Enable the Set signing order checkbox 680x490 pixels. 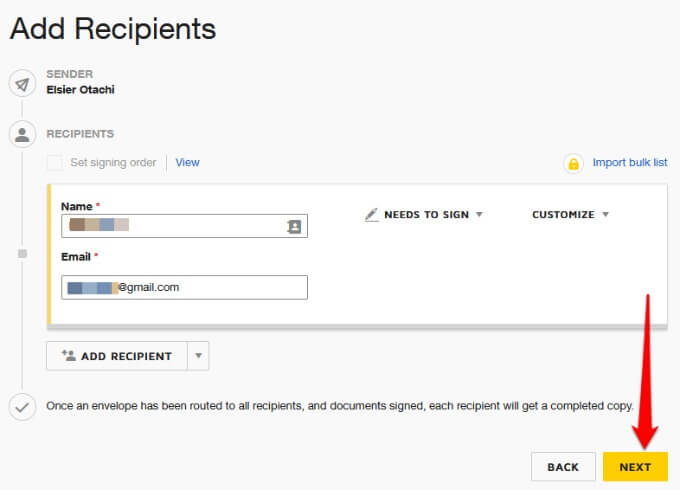54,163
